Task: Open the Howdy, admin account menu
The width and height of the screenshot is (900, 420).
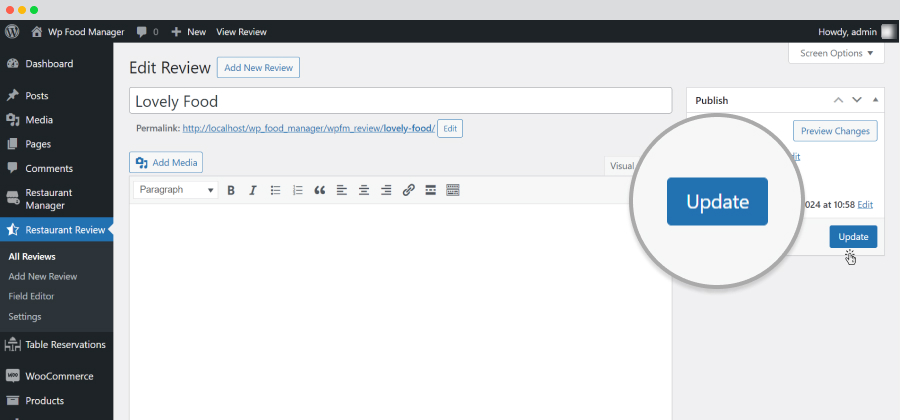Action: tap(856, 32)
